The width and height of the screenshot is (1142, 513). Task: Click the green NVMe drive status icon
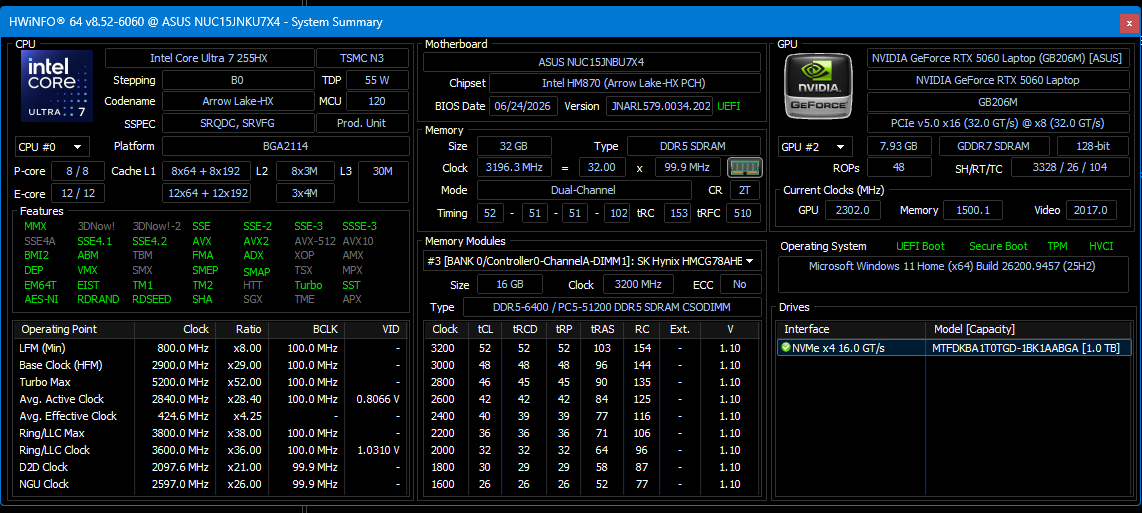(x=786, y=348)
